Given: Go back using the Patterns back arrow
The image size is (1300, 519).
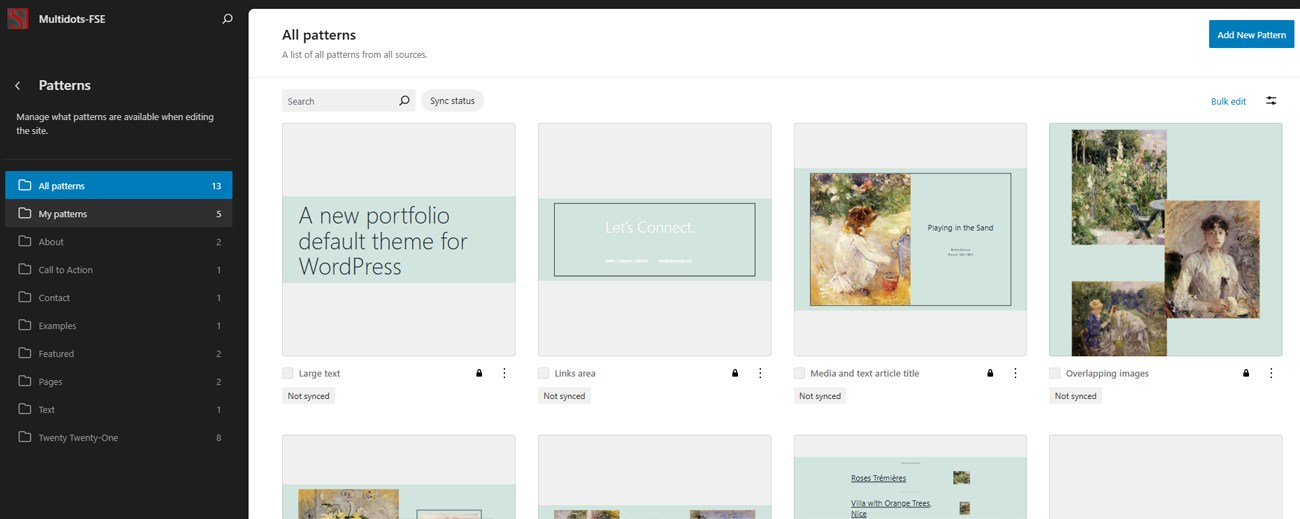Looking at the screenshot, I should click(x=18, y=86).
